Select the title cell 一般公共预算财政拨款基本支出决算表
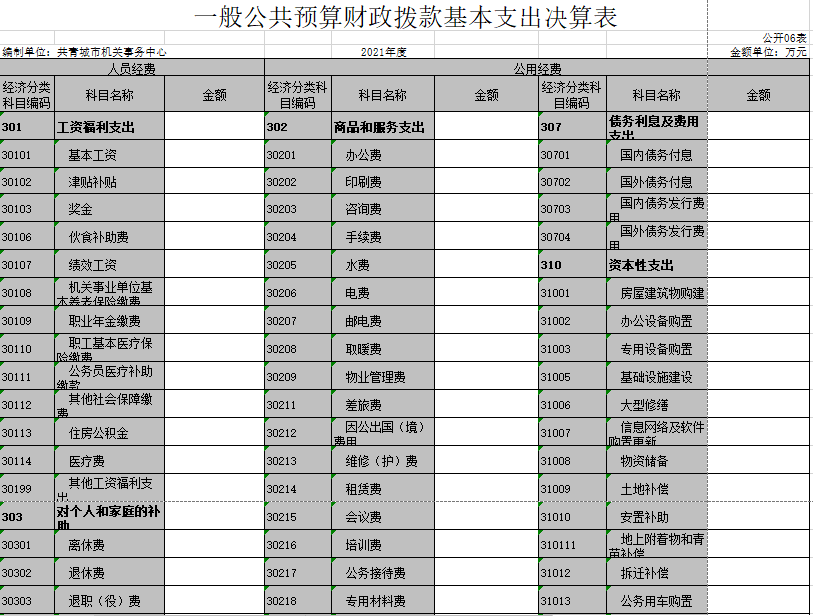The height and width of the screenshot is (616, 813). click(405, 17)
